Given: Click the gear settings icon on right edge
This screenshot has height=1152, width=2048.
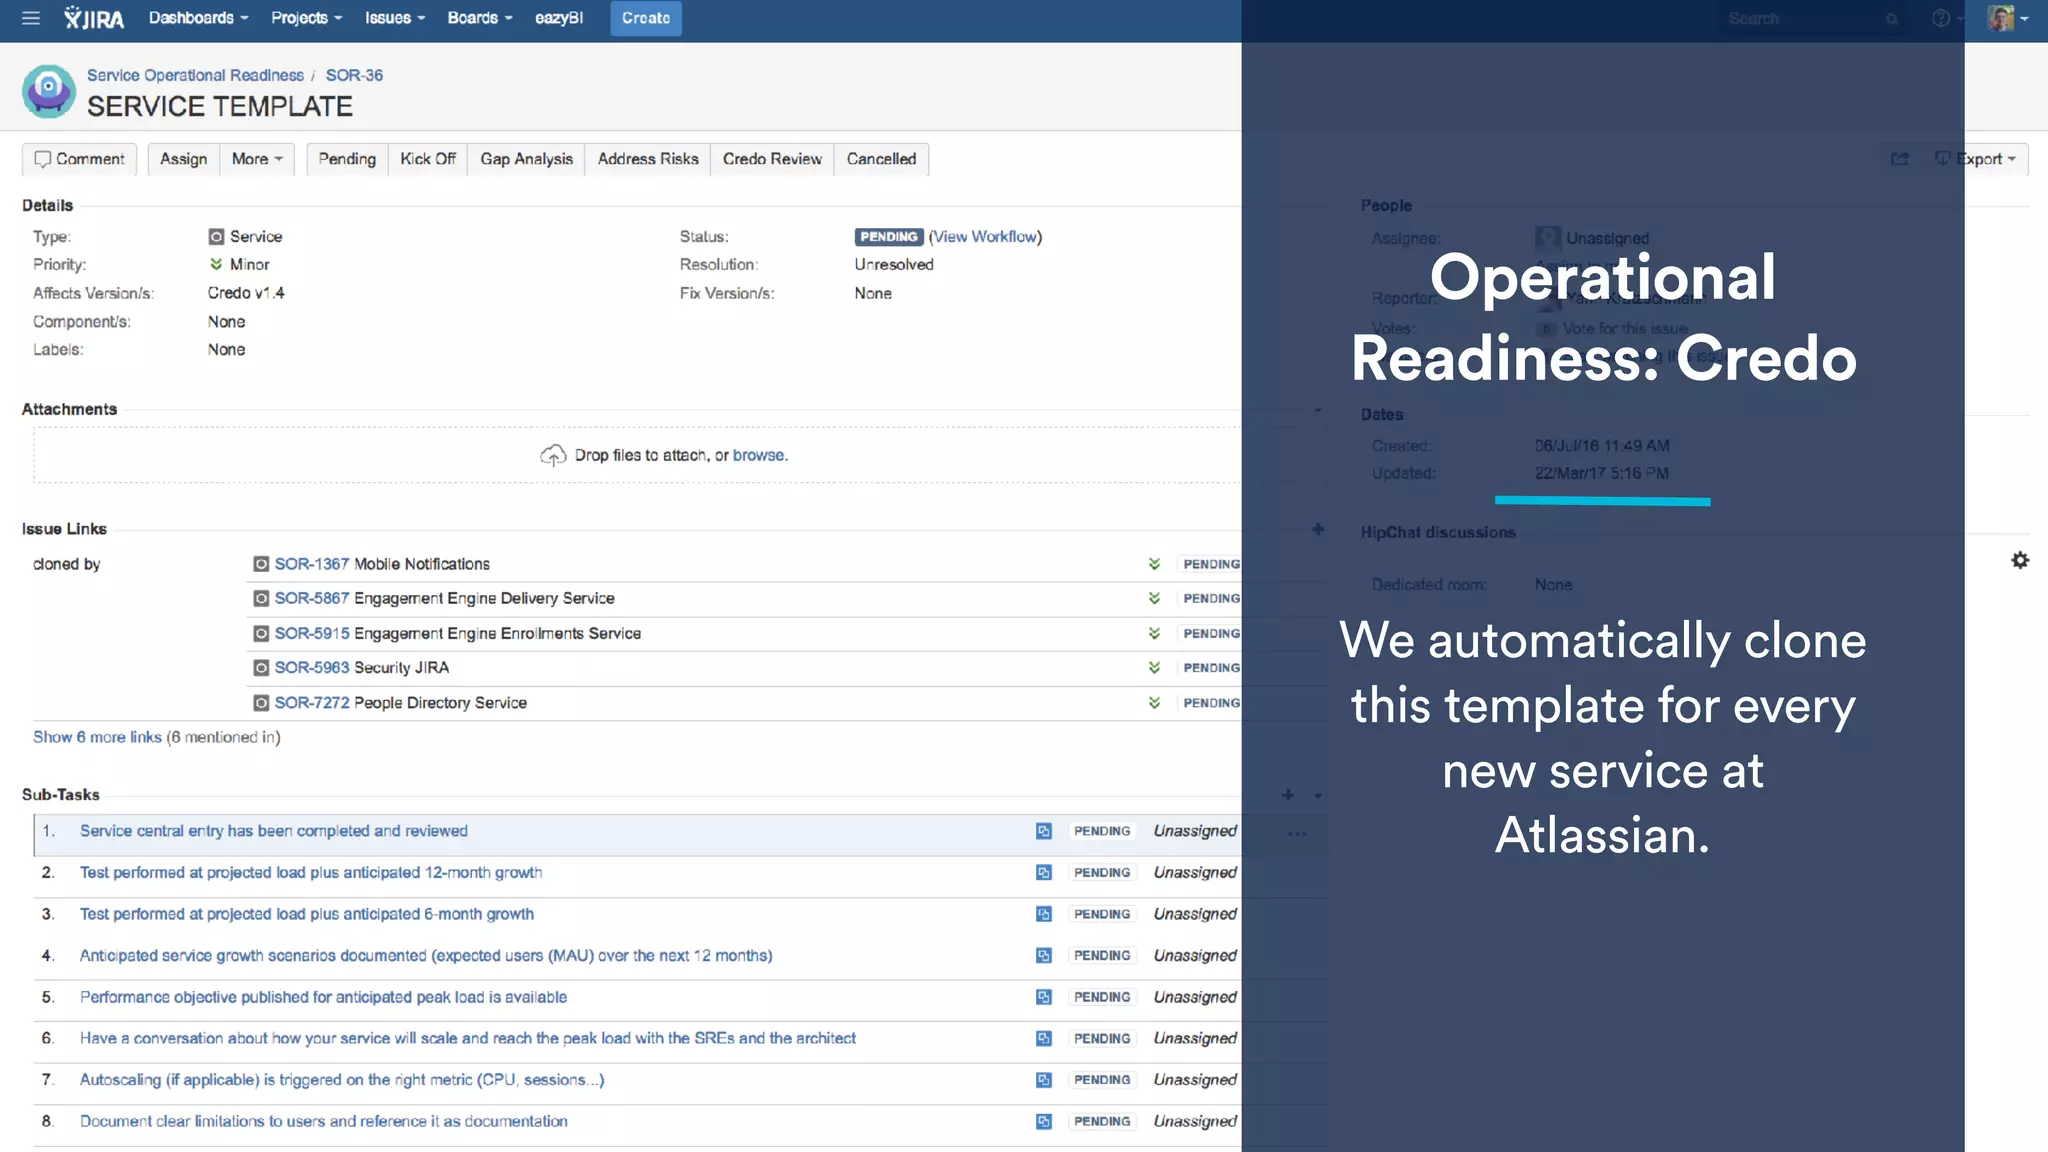Looking at the screenshot, I should (2020, 560).
